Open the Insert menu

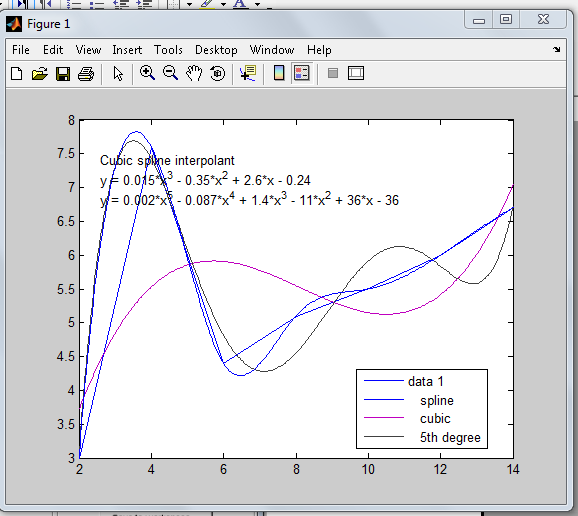[127, 50]
